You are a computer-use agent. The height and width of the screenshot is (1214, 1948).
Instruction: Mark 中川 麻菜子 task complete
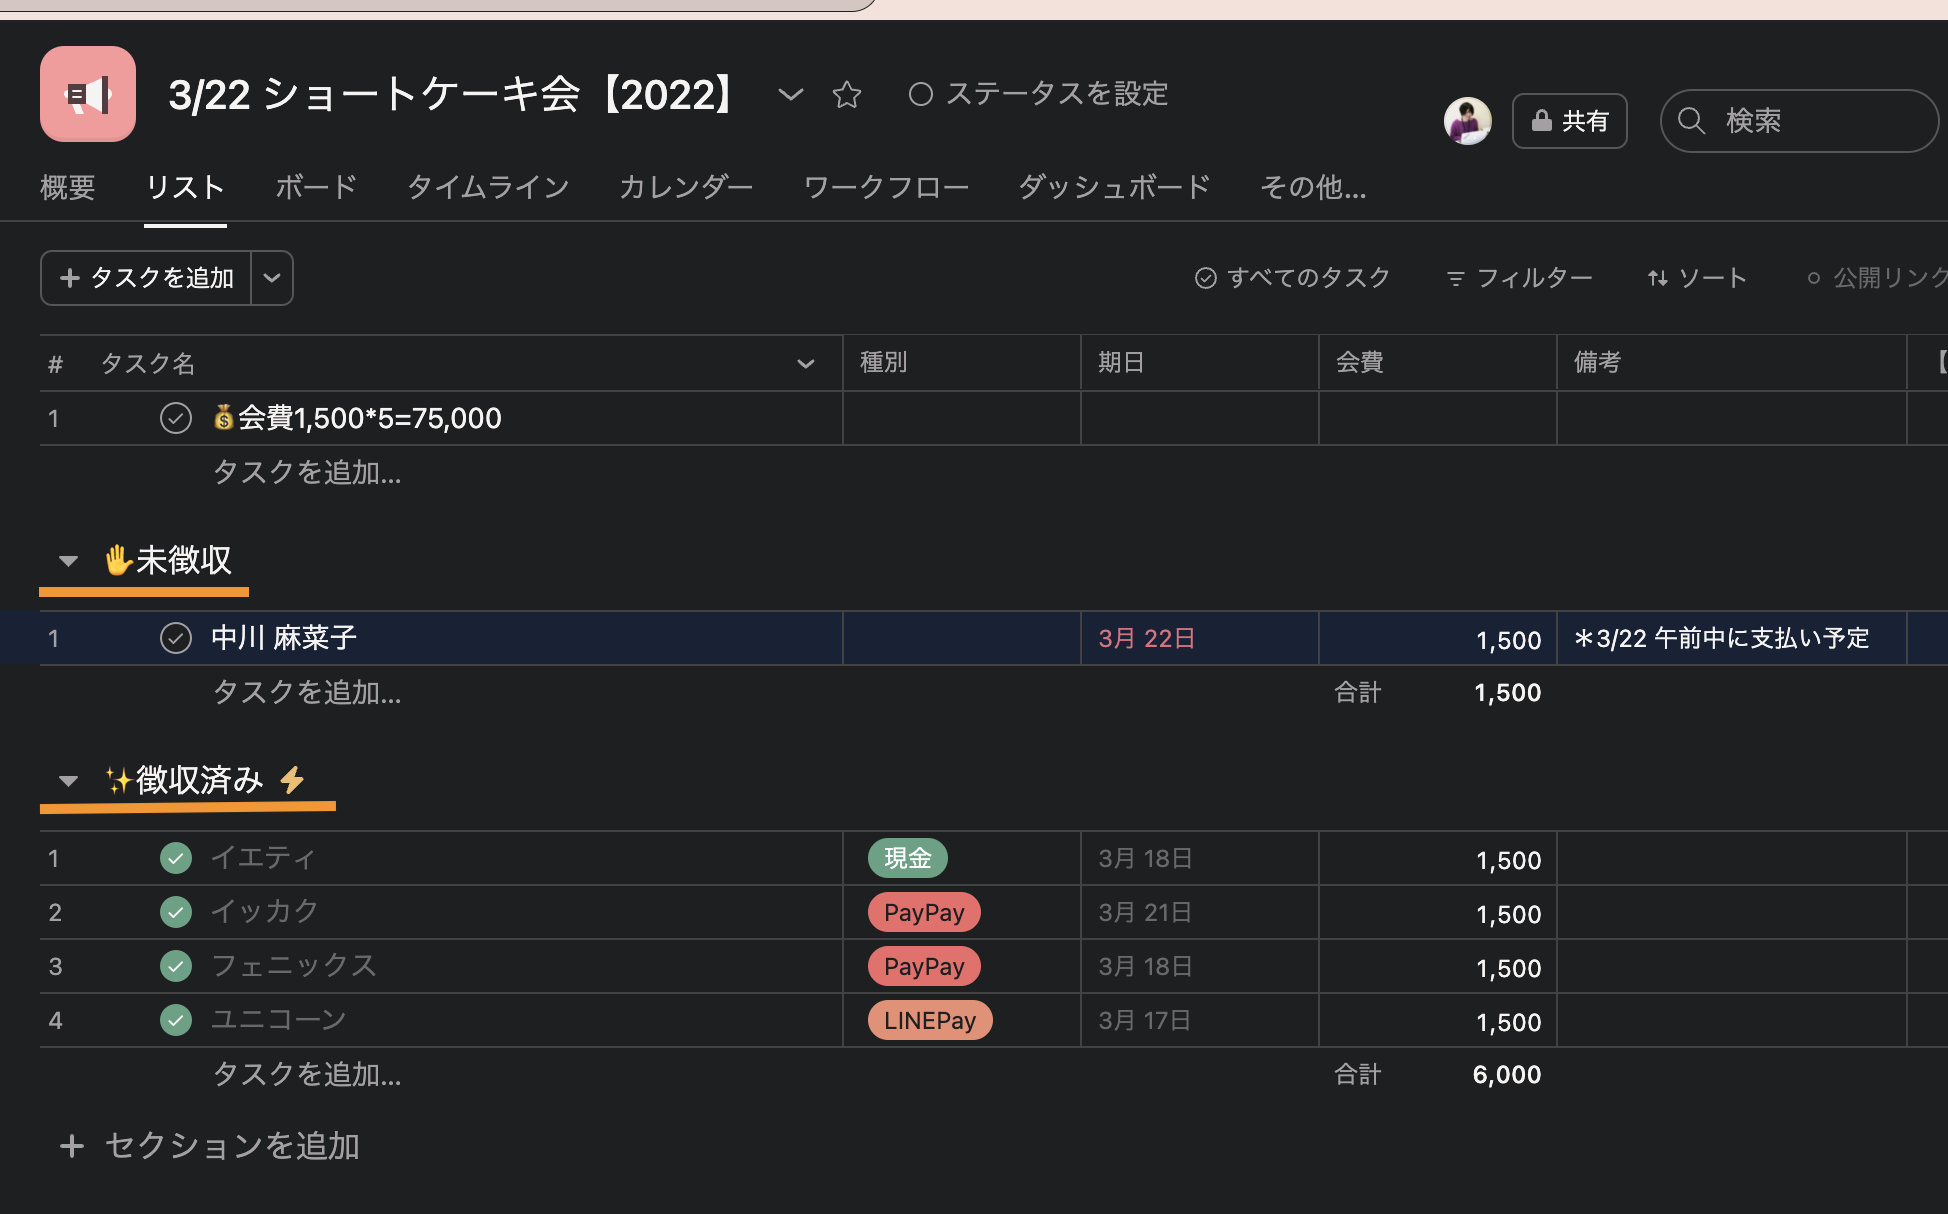(x=176, y=638)
